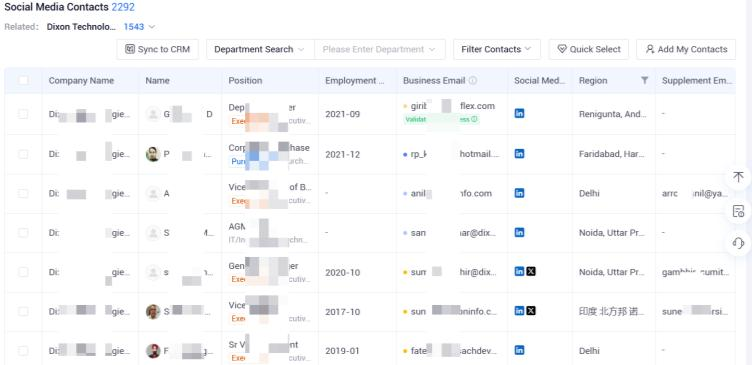Click the headset support floating icon
This screenshot has width=752, height=365.
point(739,243)
